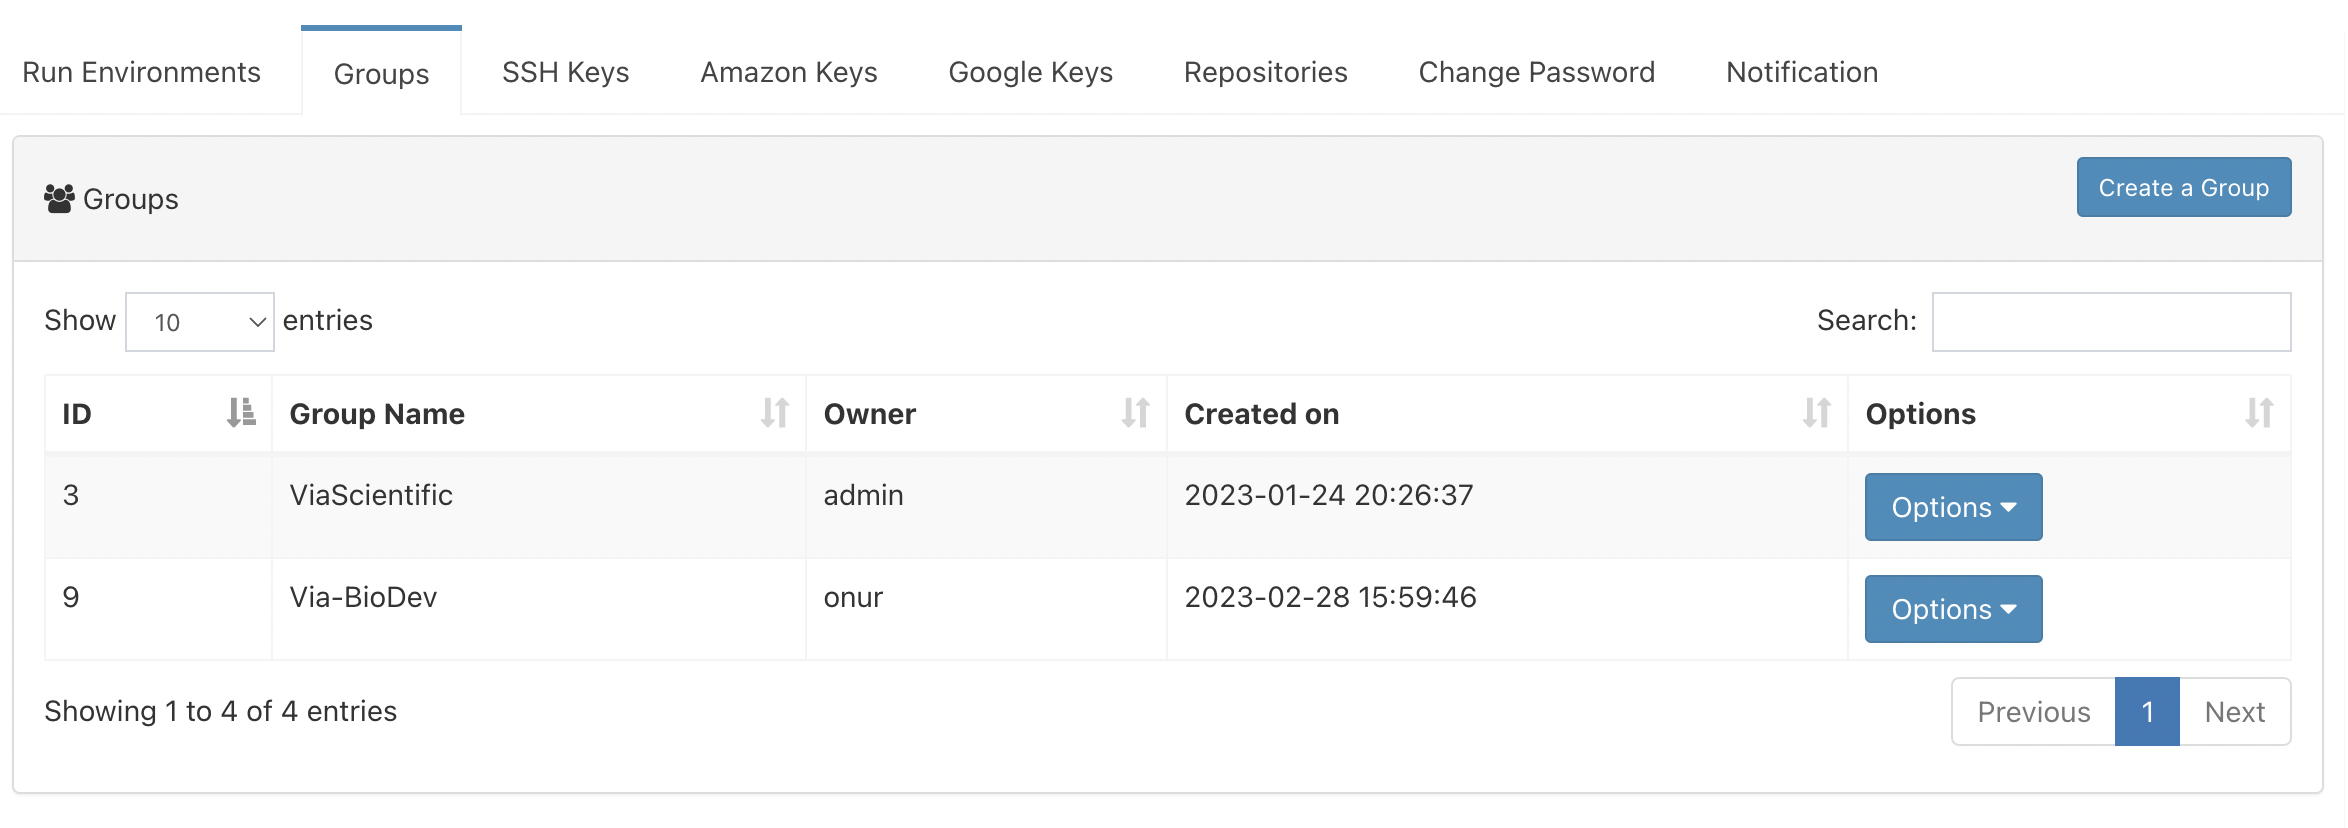Image resolution: width=2348 pixels, height=828 pixels.
Task: Focus the Search input field
Action: pyautogui.click(x=2111, y=322)
